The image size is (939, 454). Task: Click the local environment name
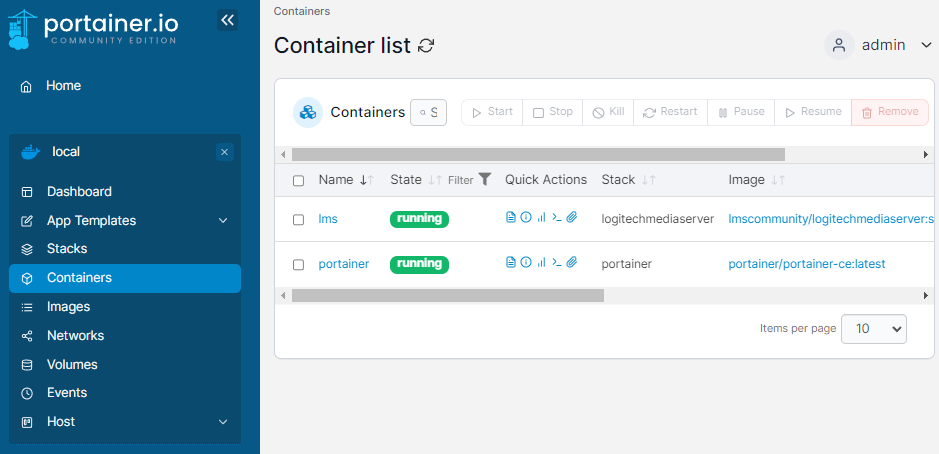66,152
